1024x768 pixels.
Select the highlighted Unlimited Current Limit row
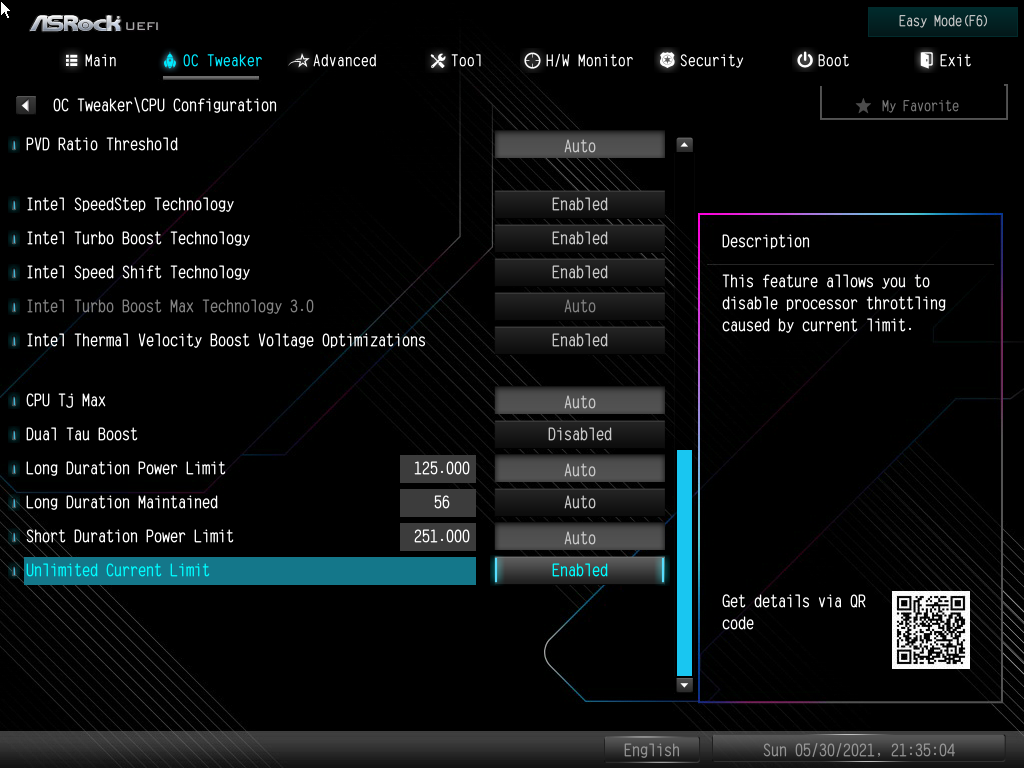pyautogui.click(x=249, y=570)
